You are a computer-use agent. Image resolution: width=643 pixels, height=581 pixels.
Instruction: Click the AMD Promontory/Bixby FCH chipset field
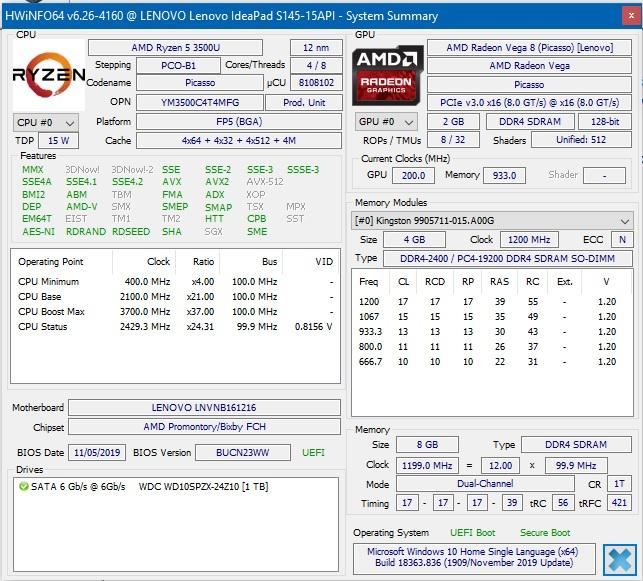204,427
